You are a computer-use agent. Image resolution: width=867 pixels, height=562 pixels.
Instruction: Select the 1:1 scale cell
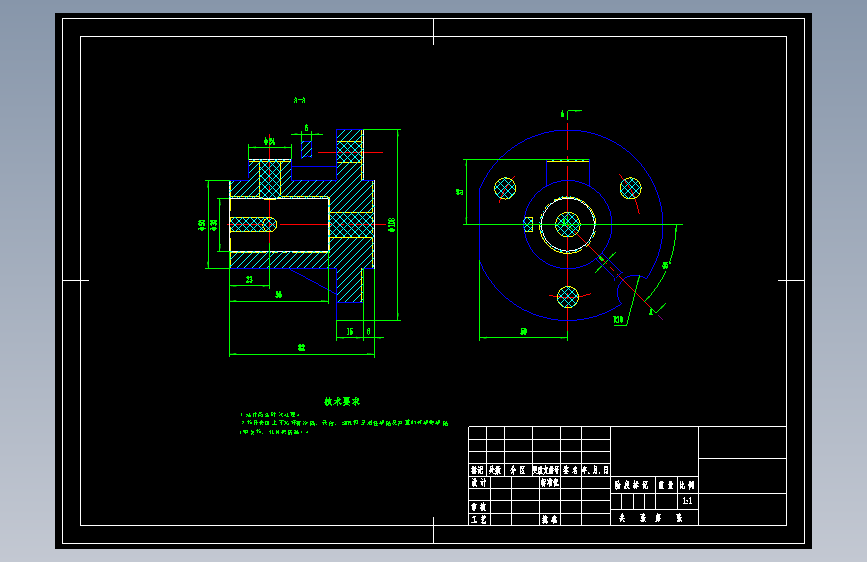[x=687, y=501]
